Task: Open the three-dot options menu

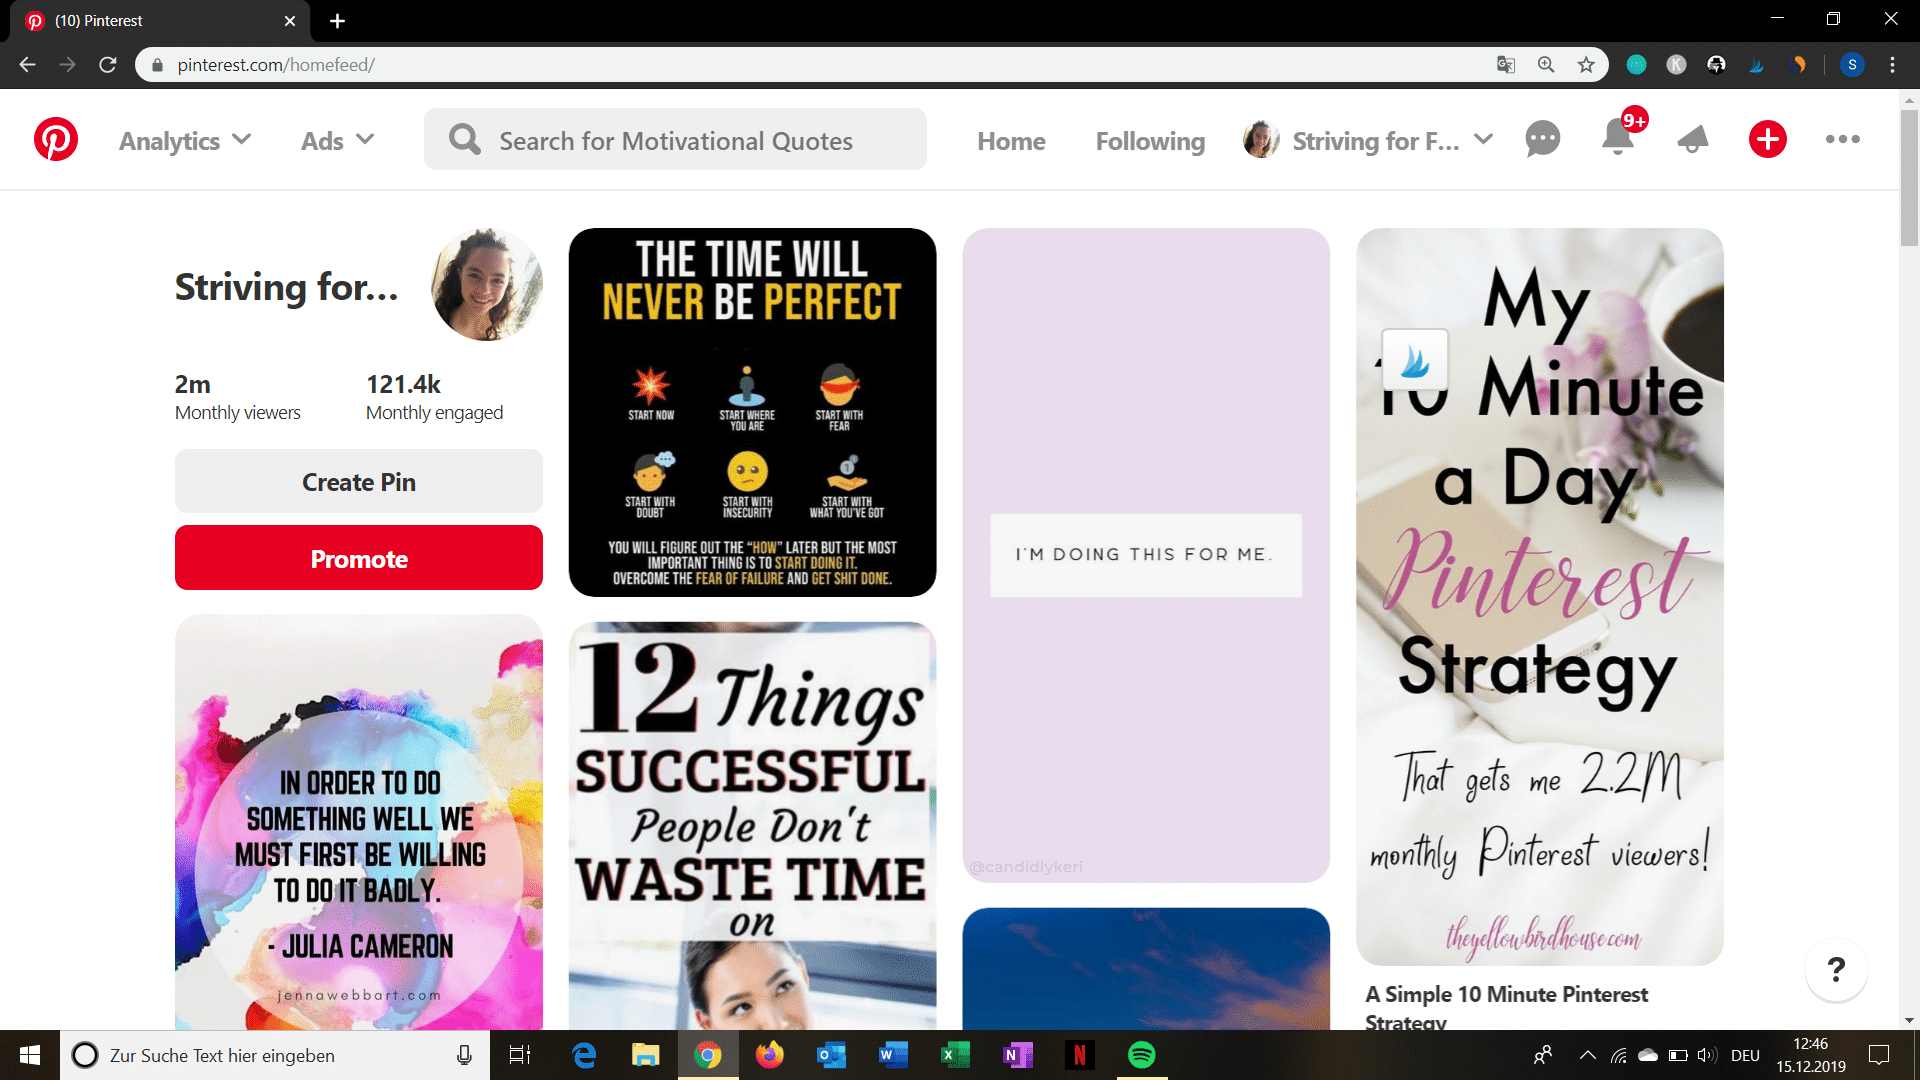Action: click(1843, 140)
